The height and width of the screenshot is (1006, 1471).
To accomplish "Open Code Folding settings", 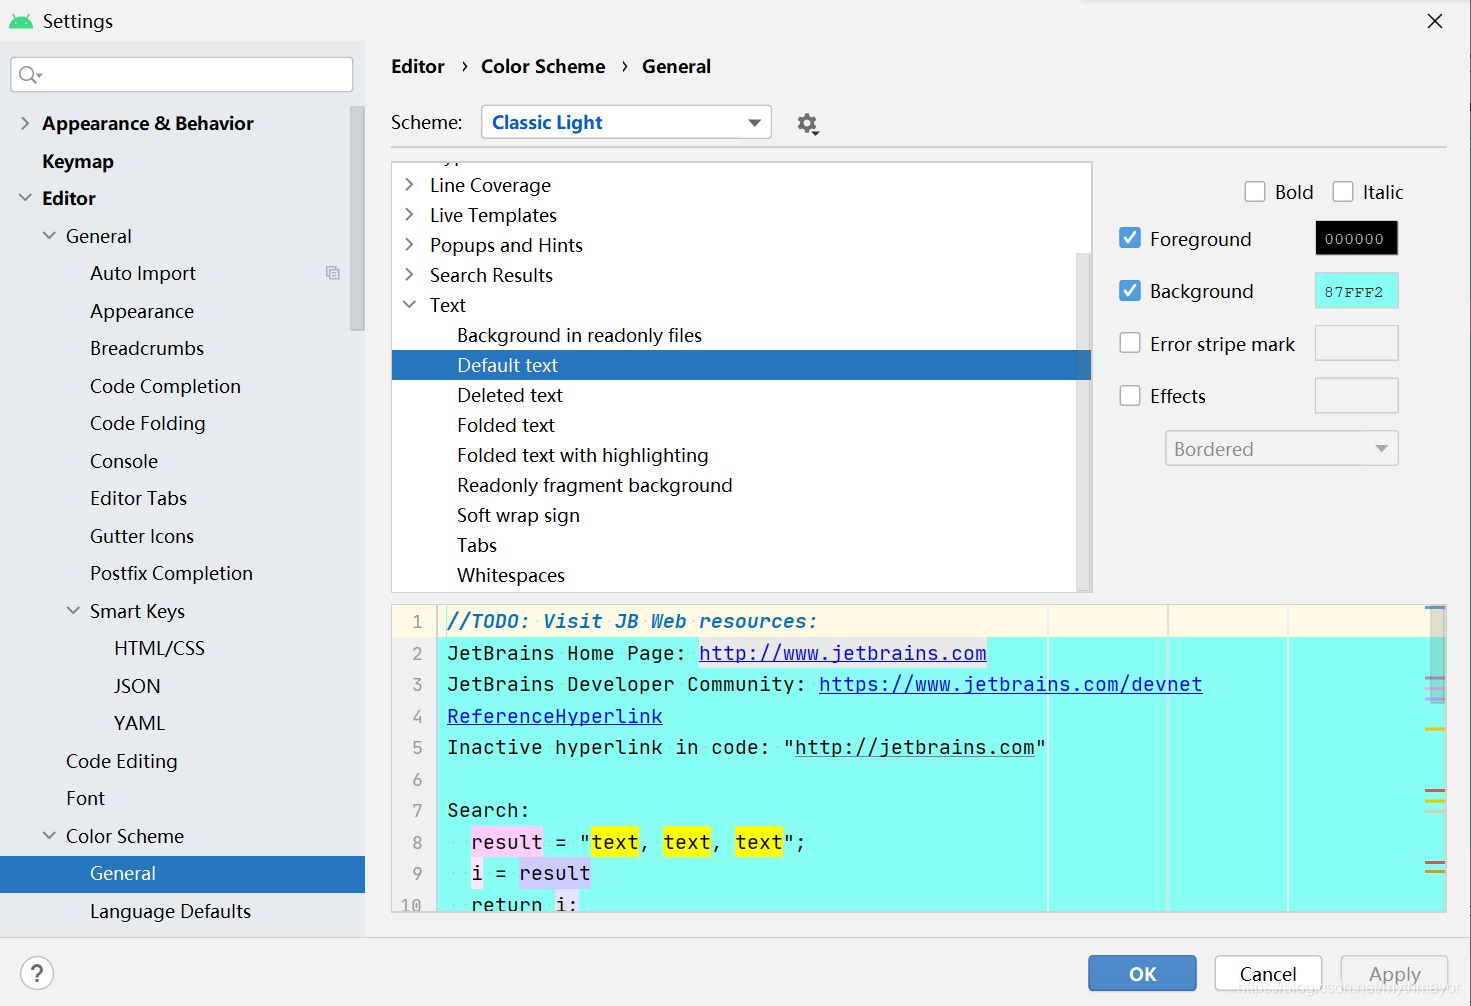I will 148,423.
